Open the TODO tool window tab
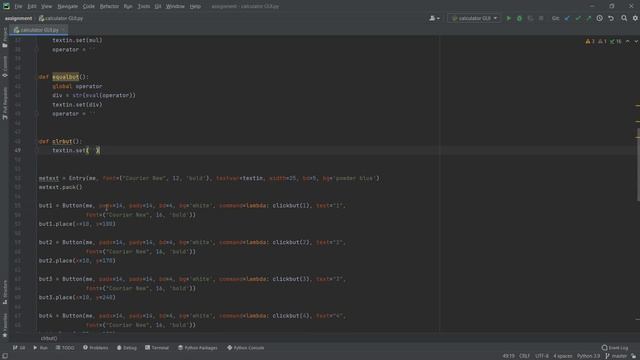The image size is (640, 360). pyautogui.click(x=65, y=348)
